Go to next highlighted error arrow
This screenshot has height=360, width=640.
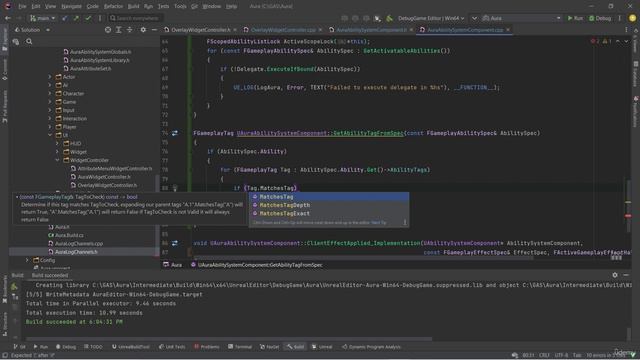coord(626,41)
